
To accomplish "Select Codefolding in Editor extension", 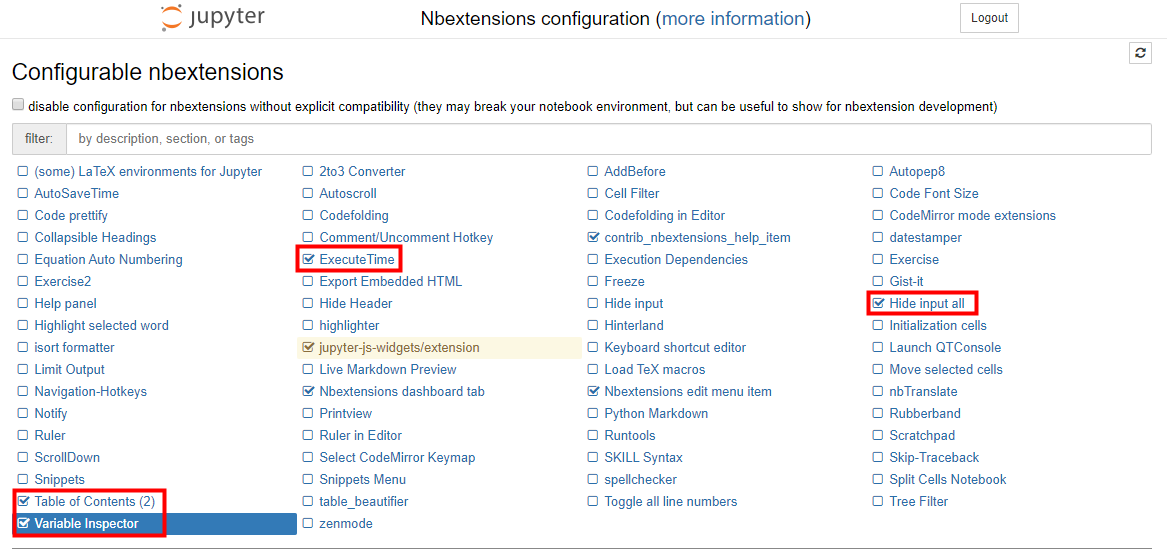I will point(665,216).
